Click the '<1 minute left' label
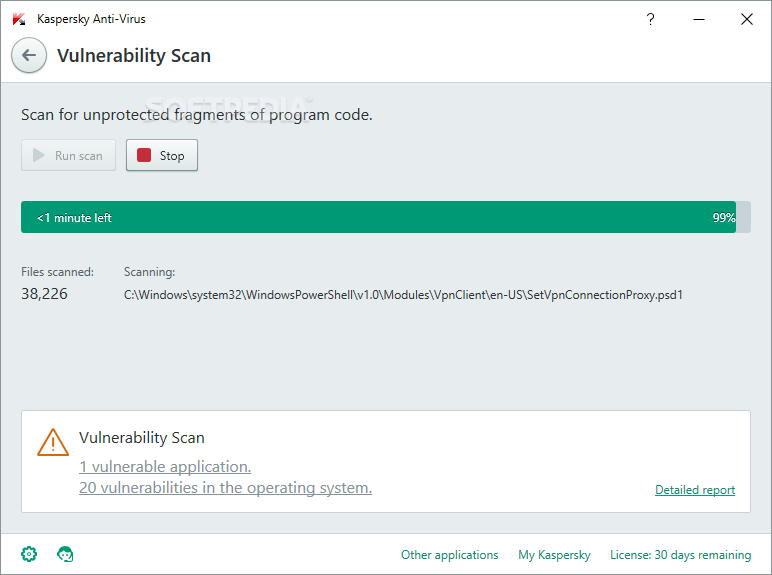The height and width of the screenshot is (575, 772). [74, 218]
